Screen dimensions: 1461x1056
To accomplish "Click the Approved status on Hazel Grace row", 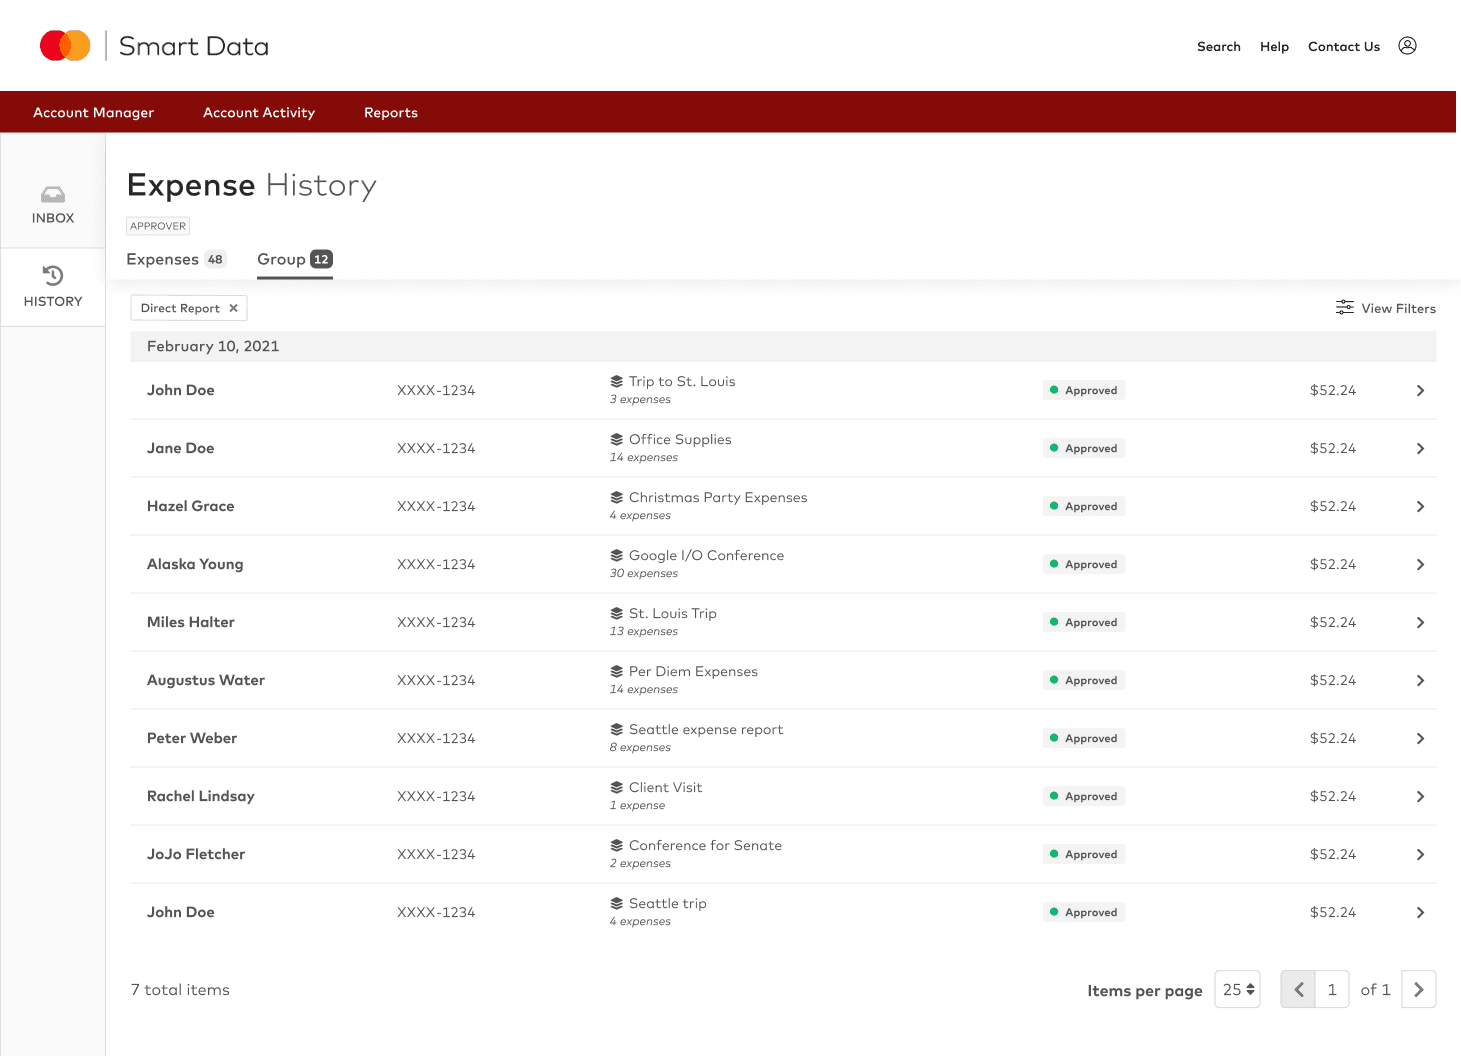I will [x=1084, y=506].
